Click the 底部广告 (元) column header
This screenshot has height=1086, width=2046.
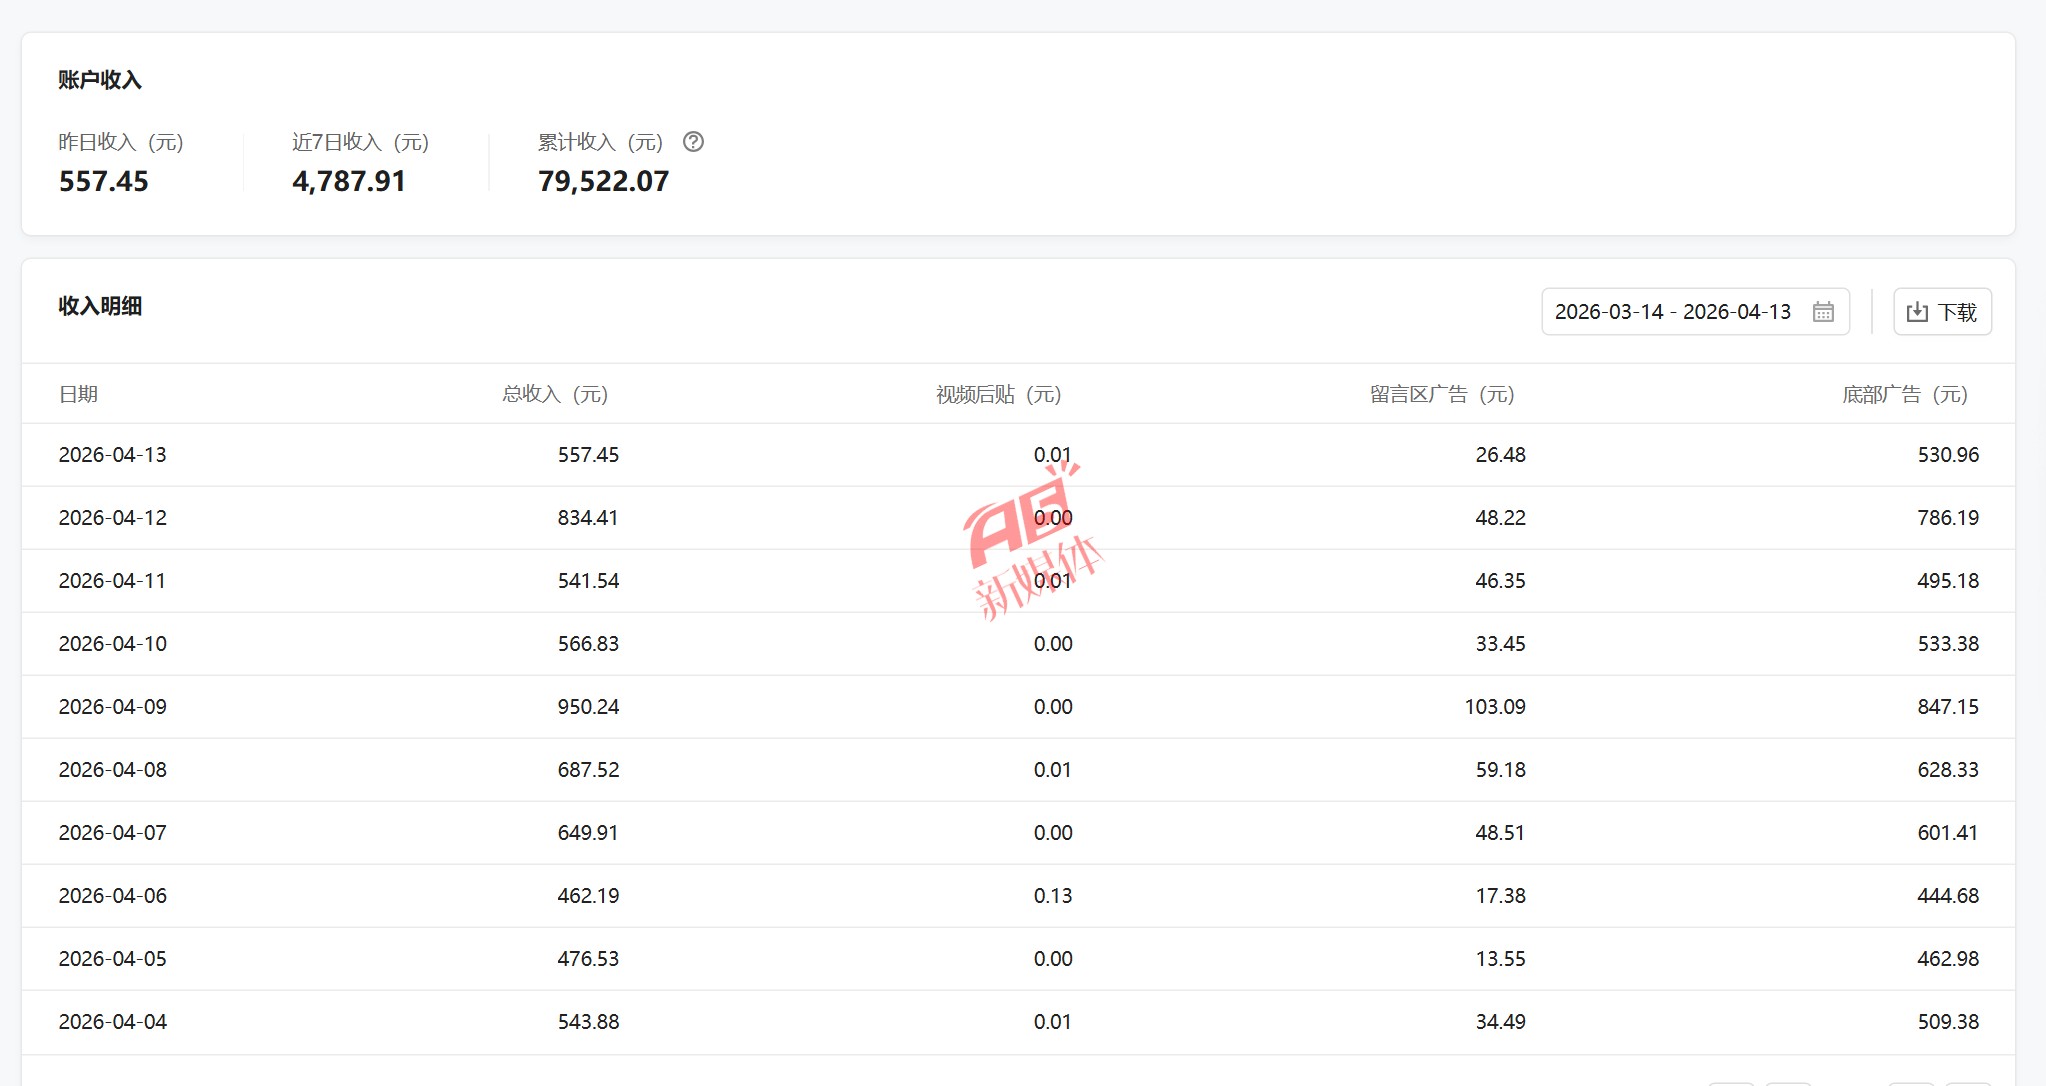pos(1905,394)
